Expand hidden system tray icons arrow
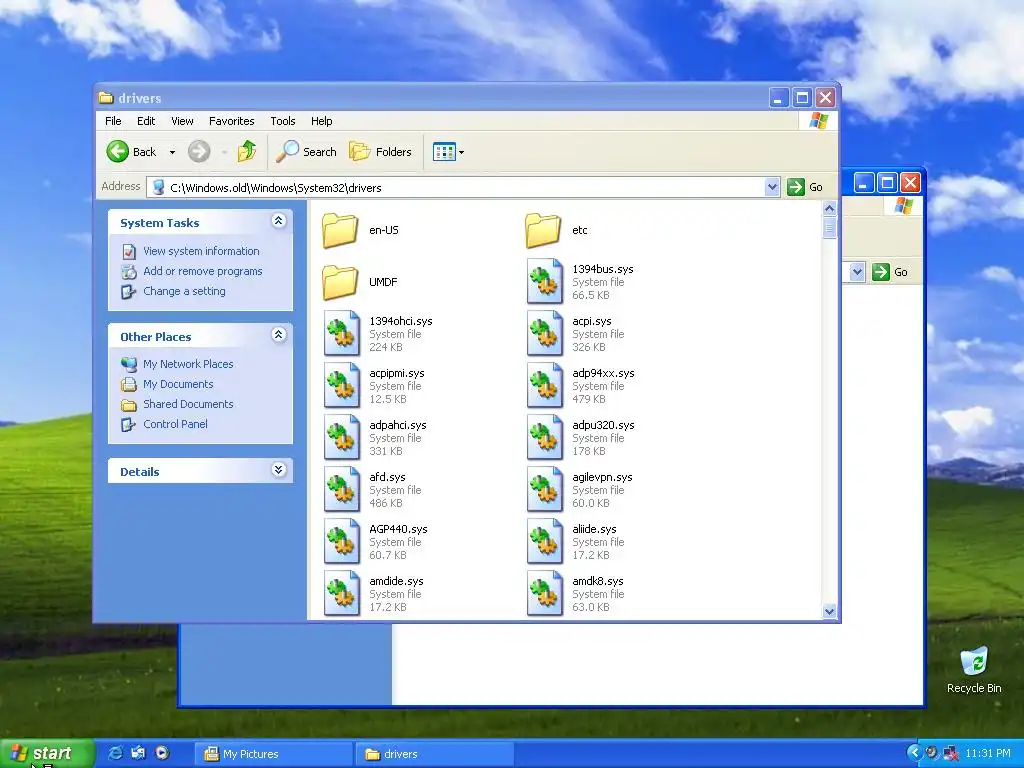Viewport: 1024px width, 768px height. coord(914,753)
